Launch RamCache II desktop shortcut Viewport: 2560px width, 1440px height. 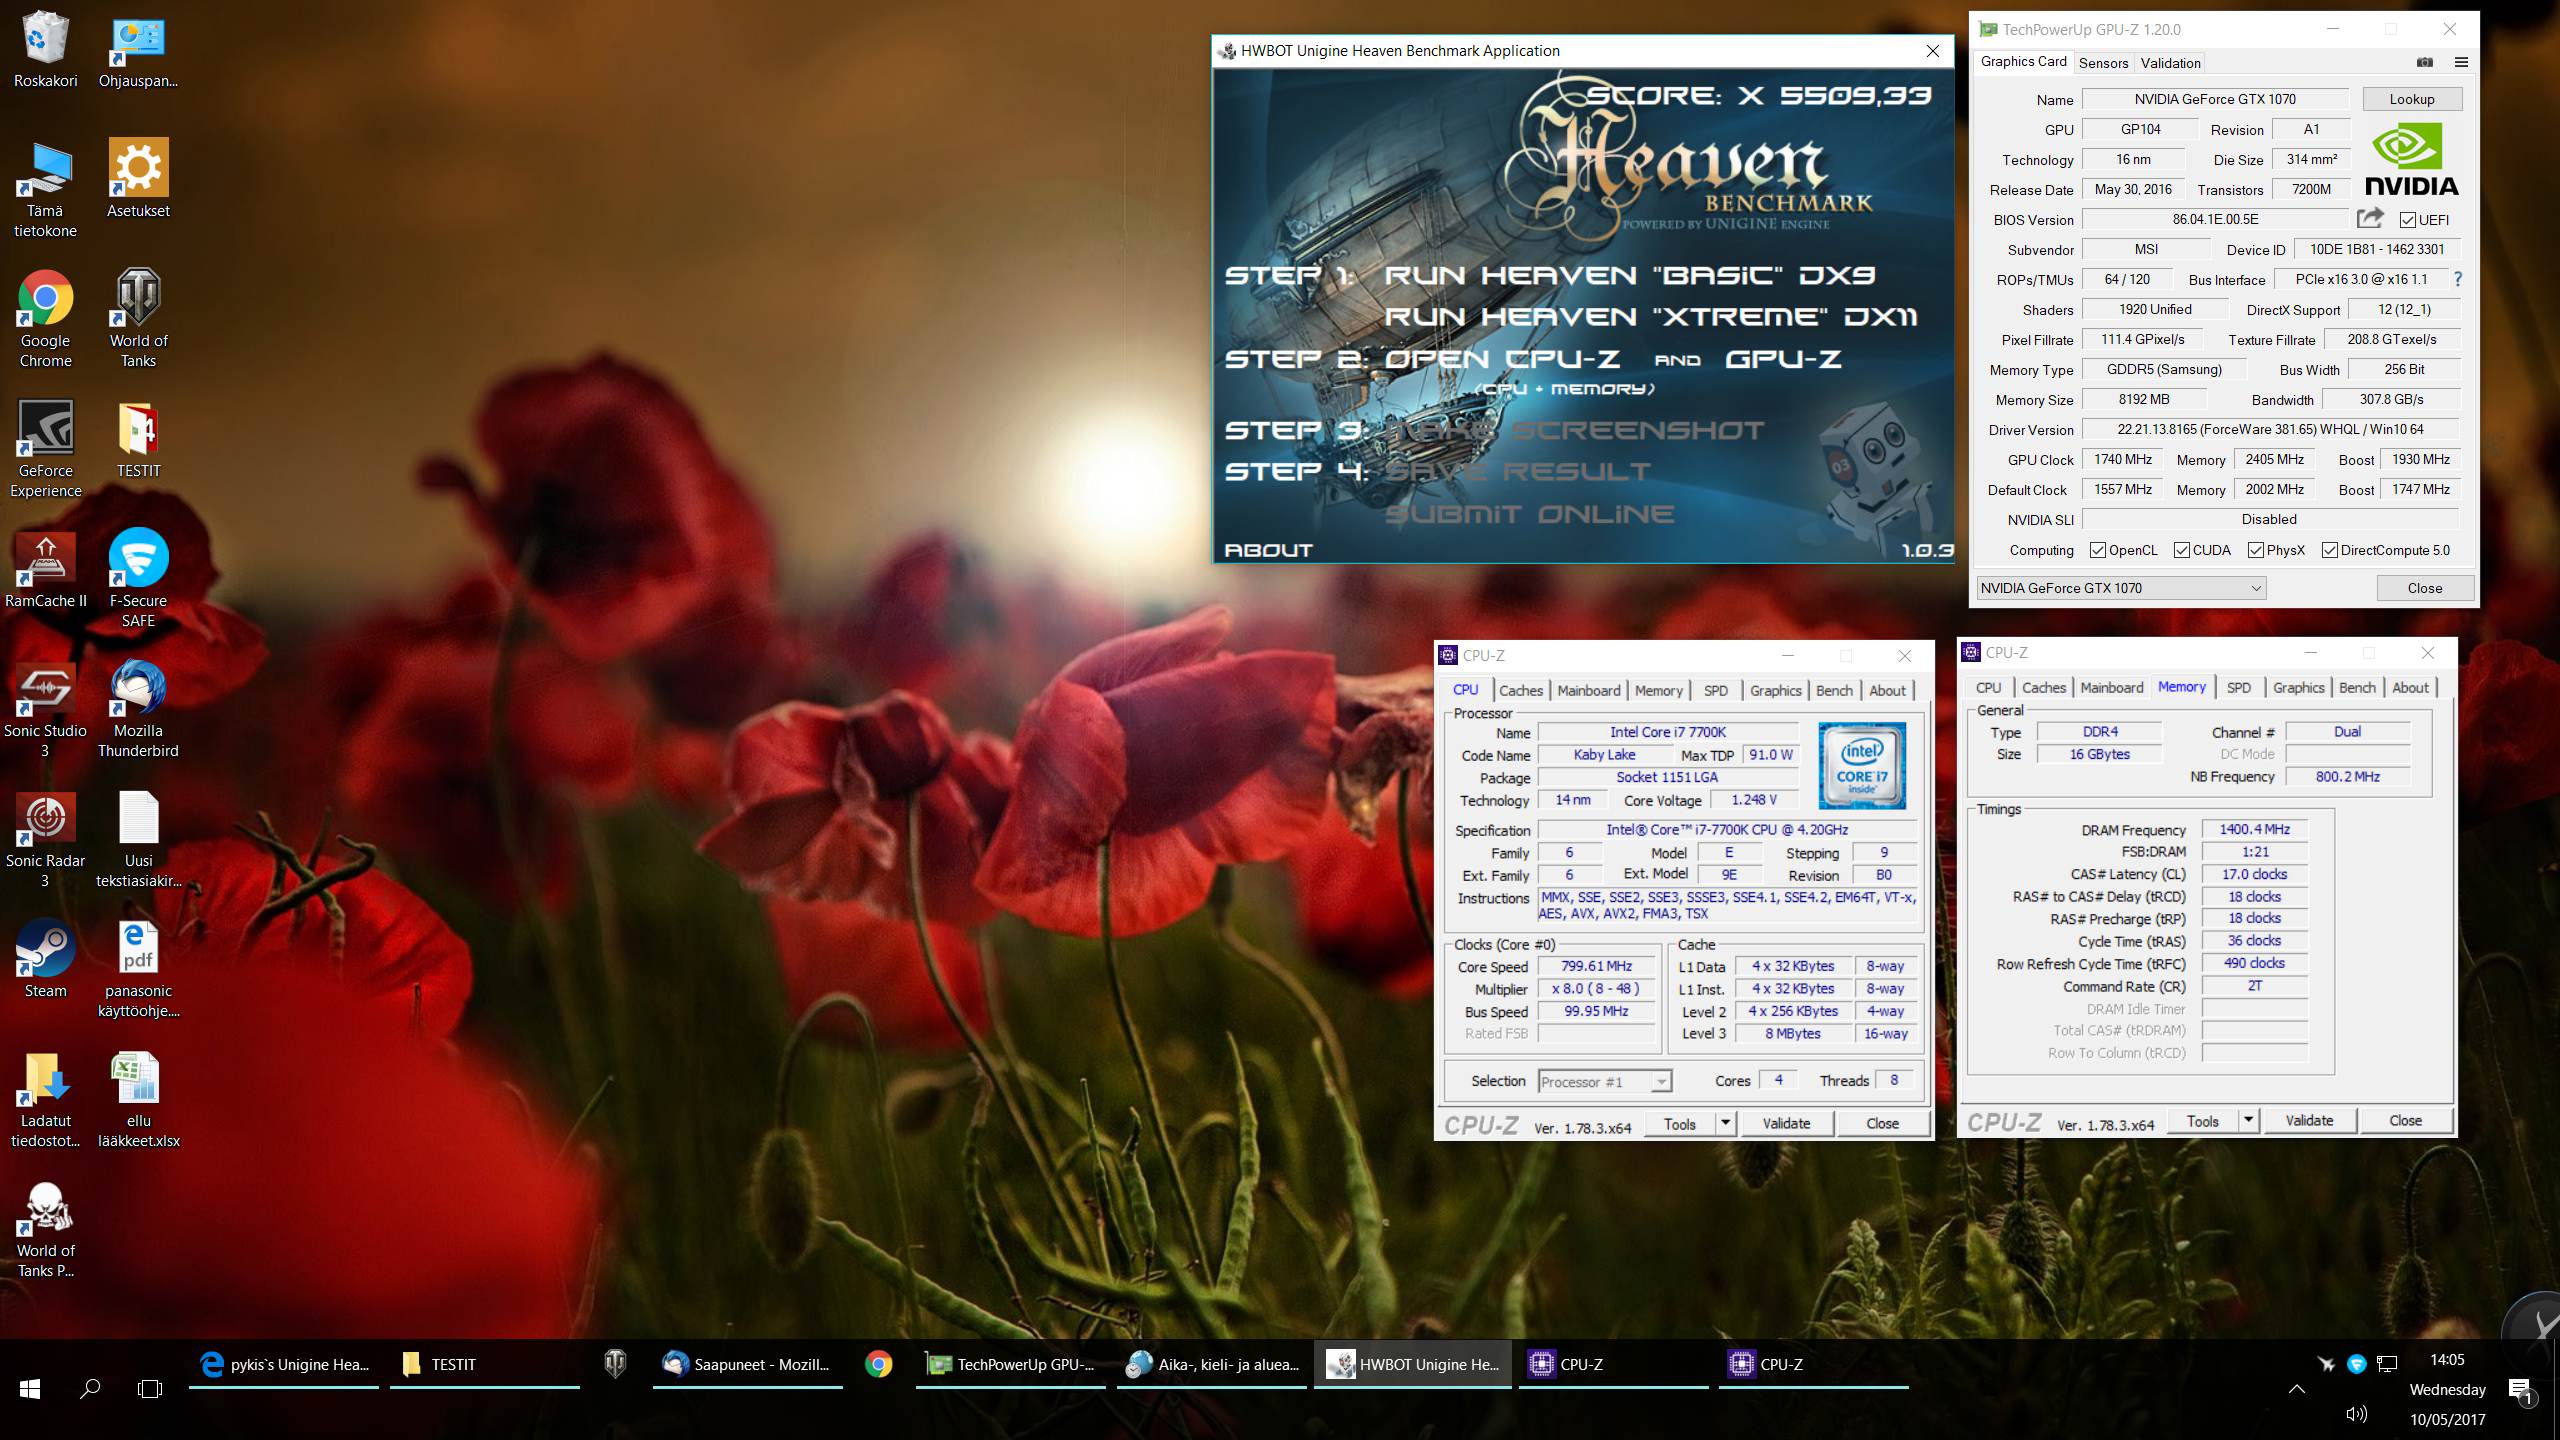(x=45, y=570)
